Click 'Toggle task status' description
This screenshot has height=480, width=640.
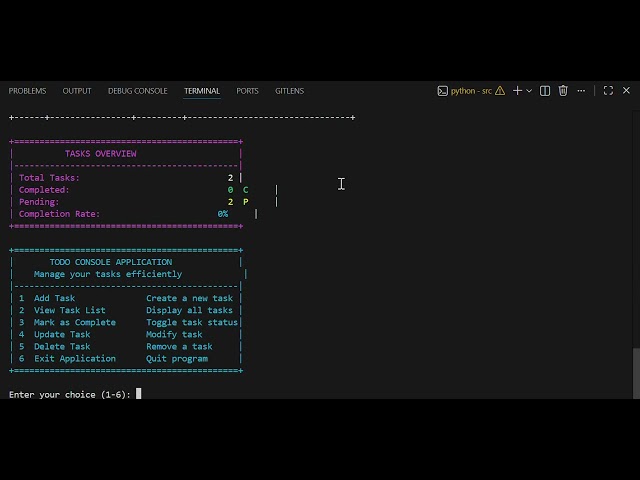(x=192, y=322)
